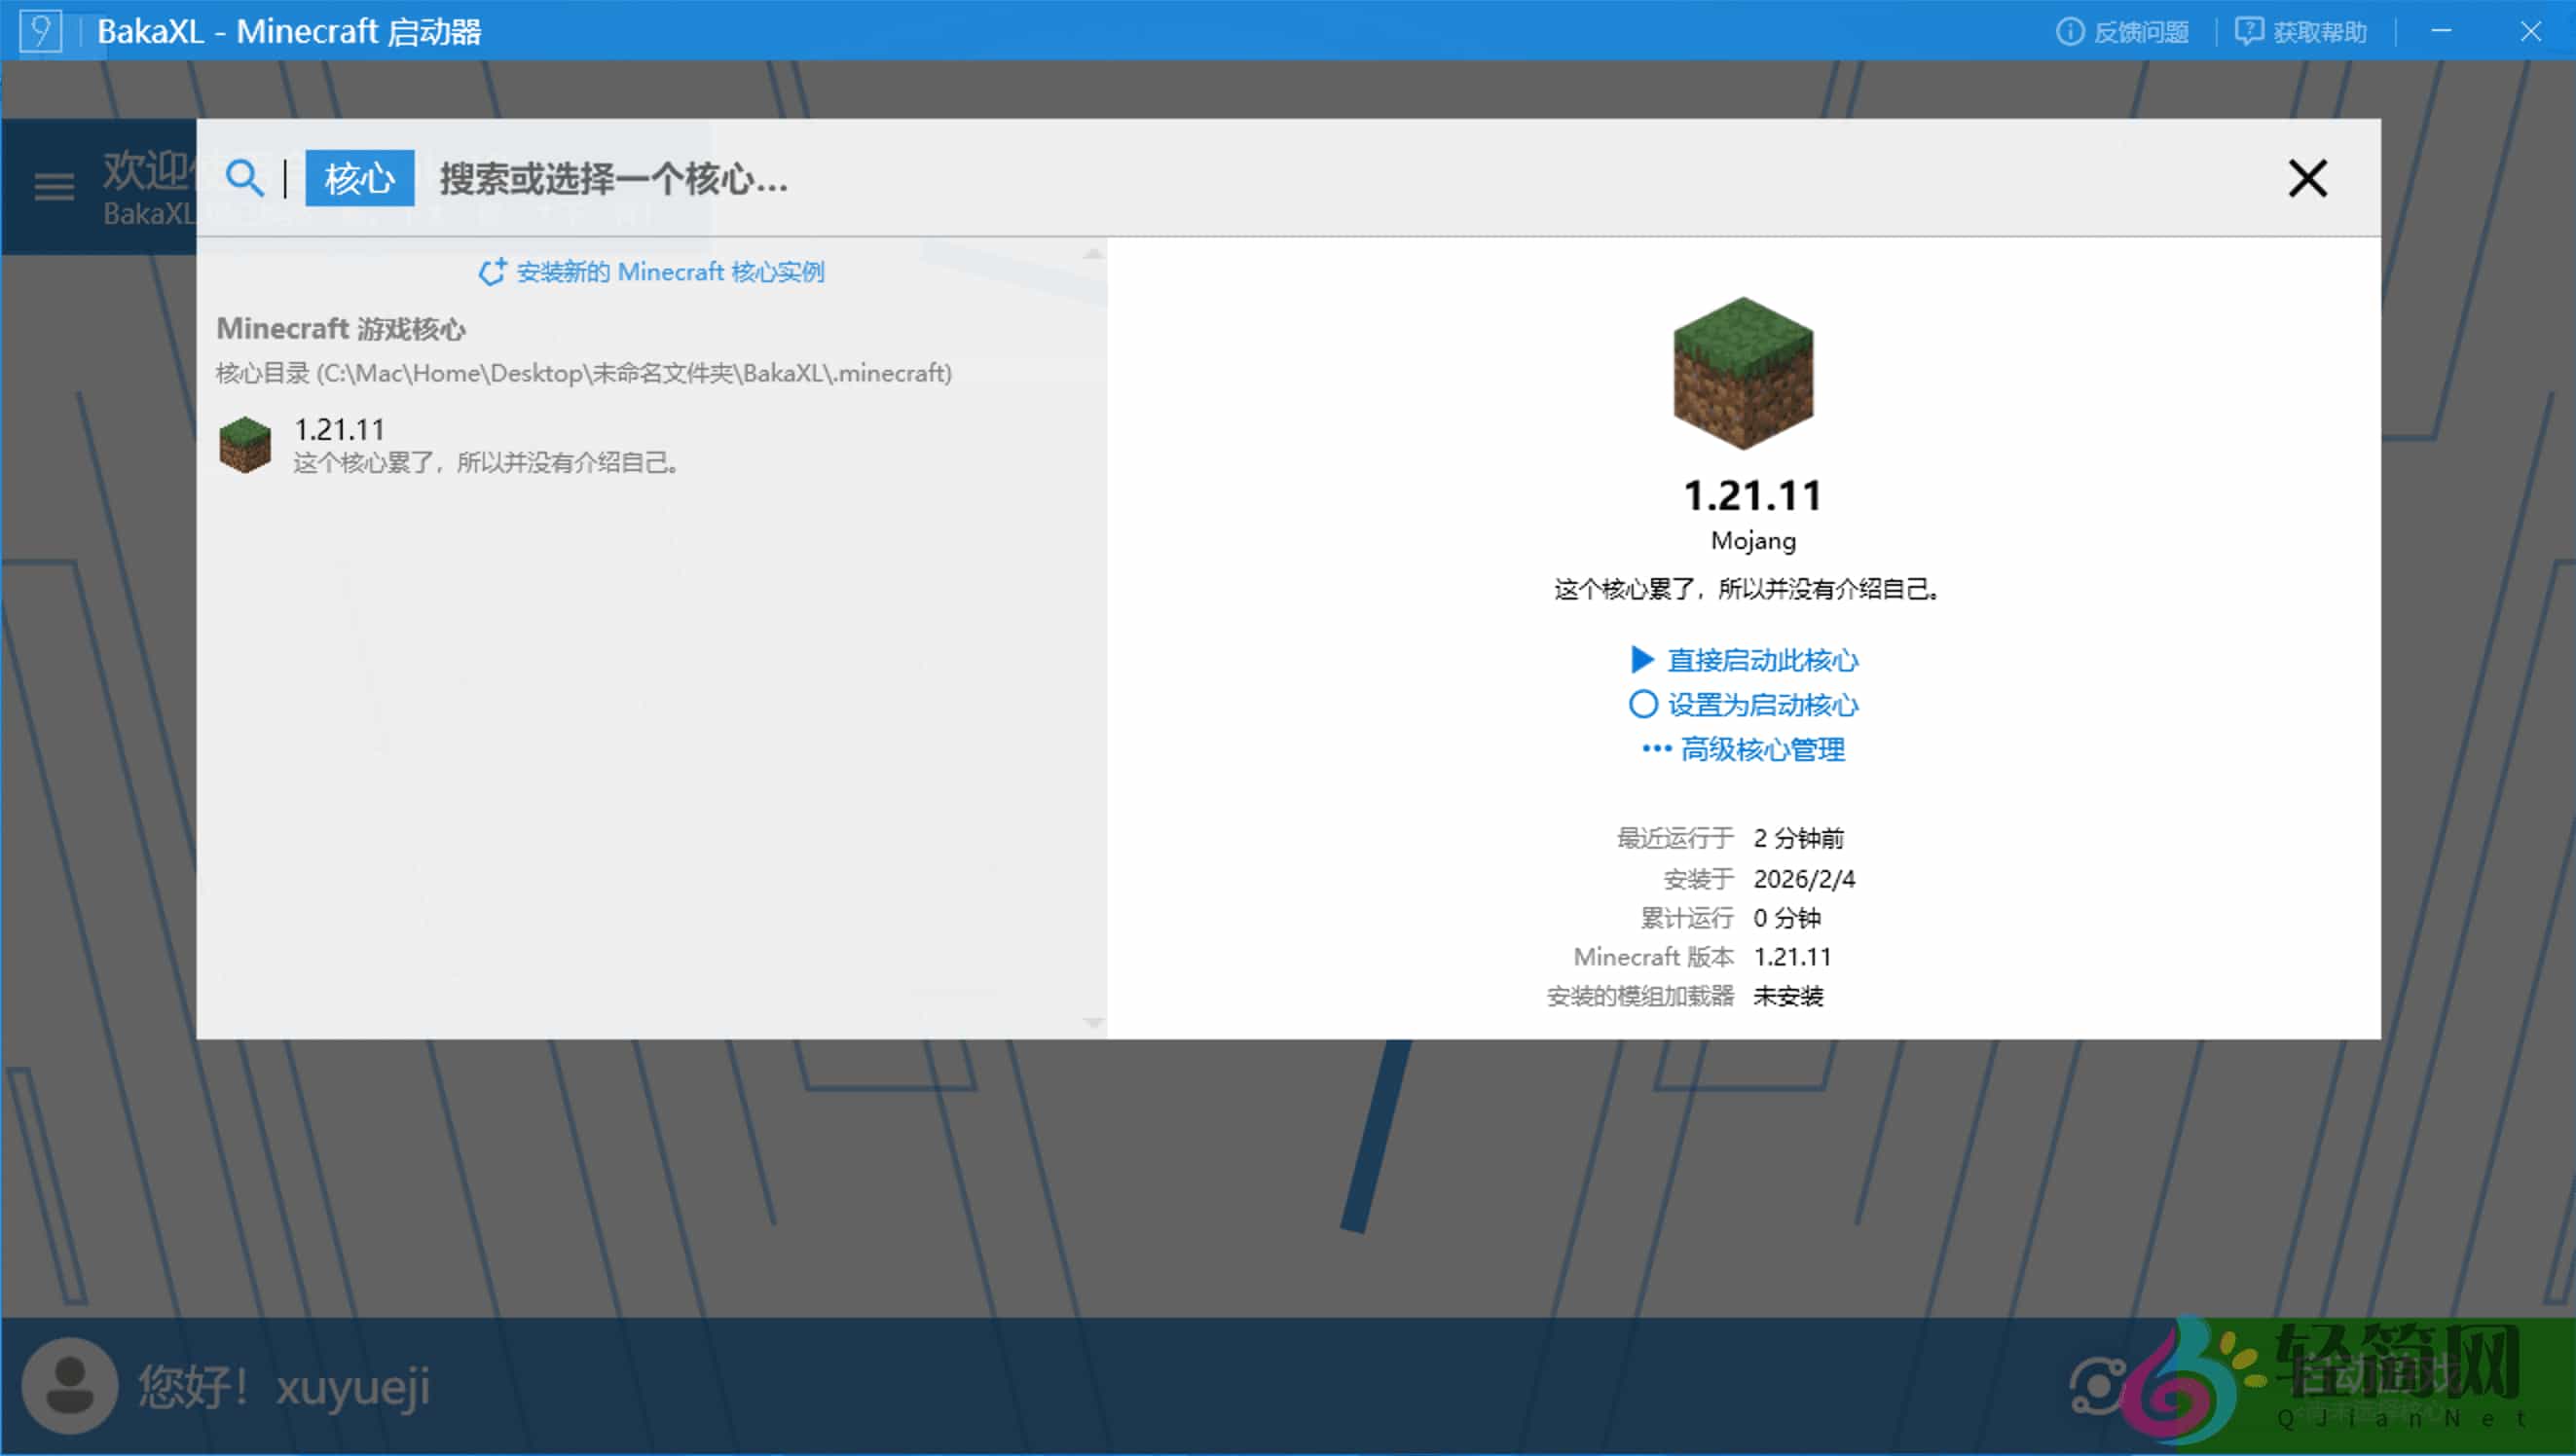Image resolution: width=2576 pixels, height=1456 pixels.
Task: Open the hamburger menu at top left
Action: tap(53, 186)
